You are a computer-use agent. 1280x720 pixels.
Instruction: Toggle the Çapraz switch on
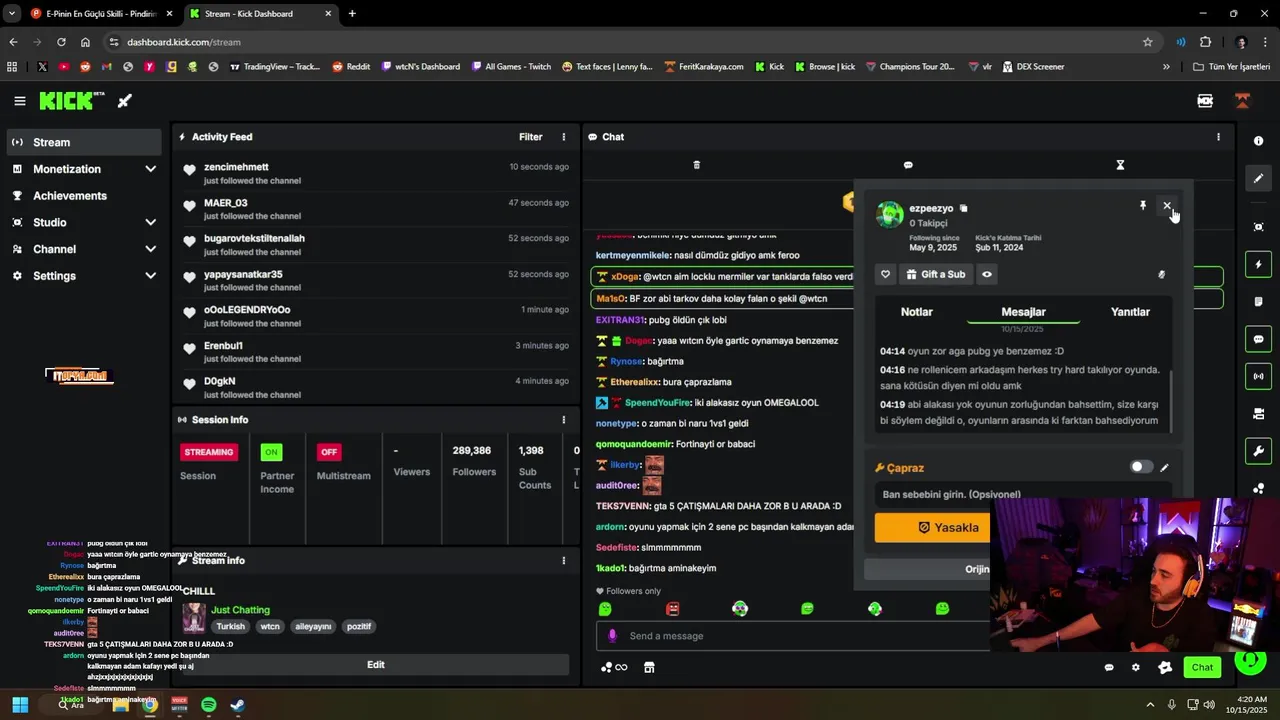(1141, 467)
